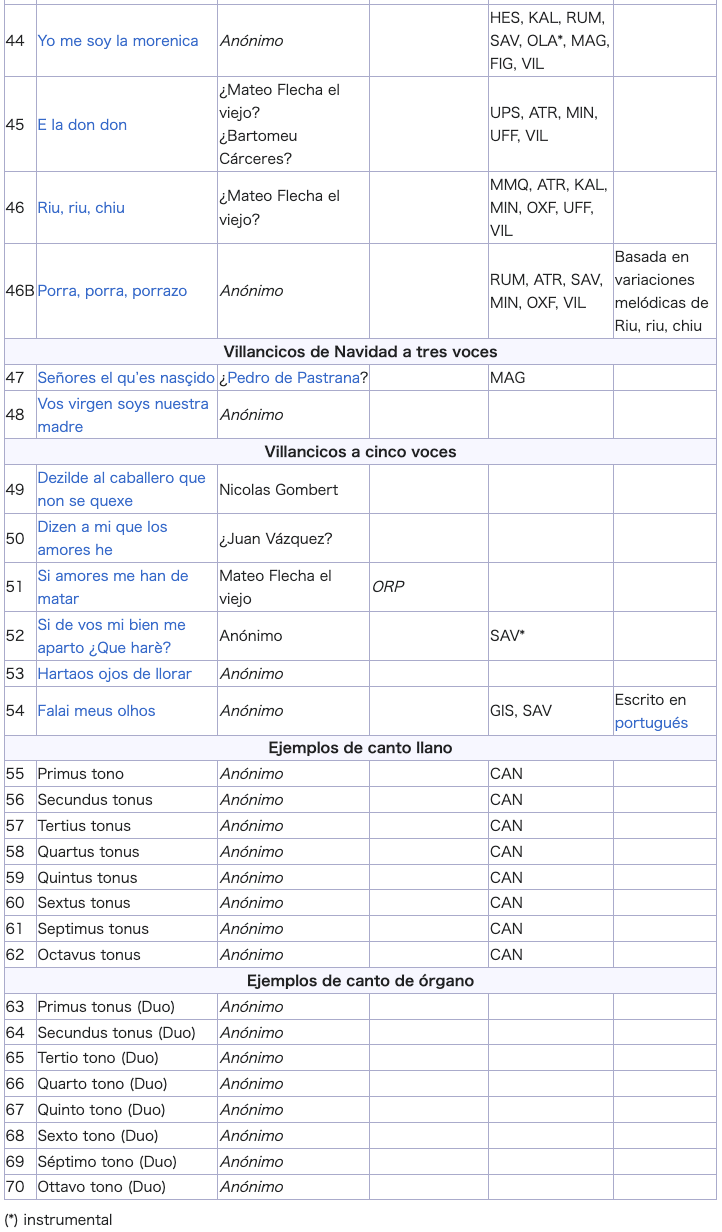Viewport: 722px width, 1232px height.
Task: Open 'Si amores me han de matar' link
Action: 113,587
